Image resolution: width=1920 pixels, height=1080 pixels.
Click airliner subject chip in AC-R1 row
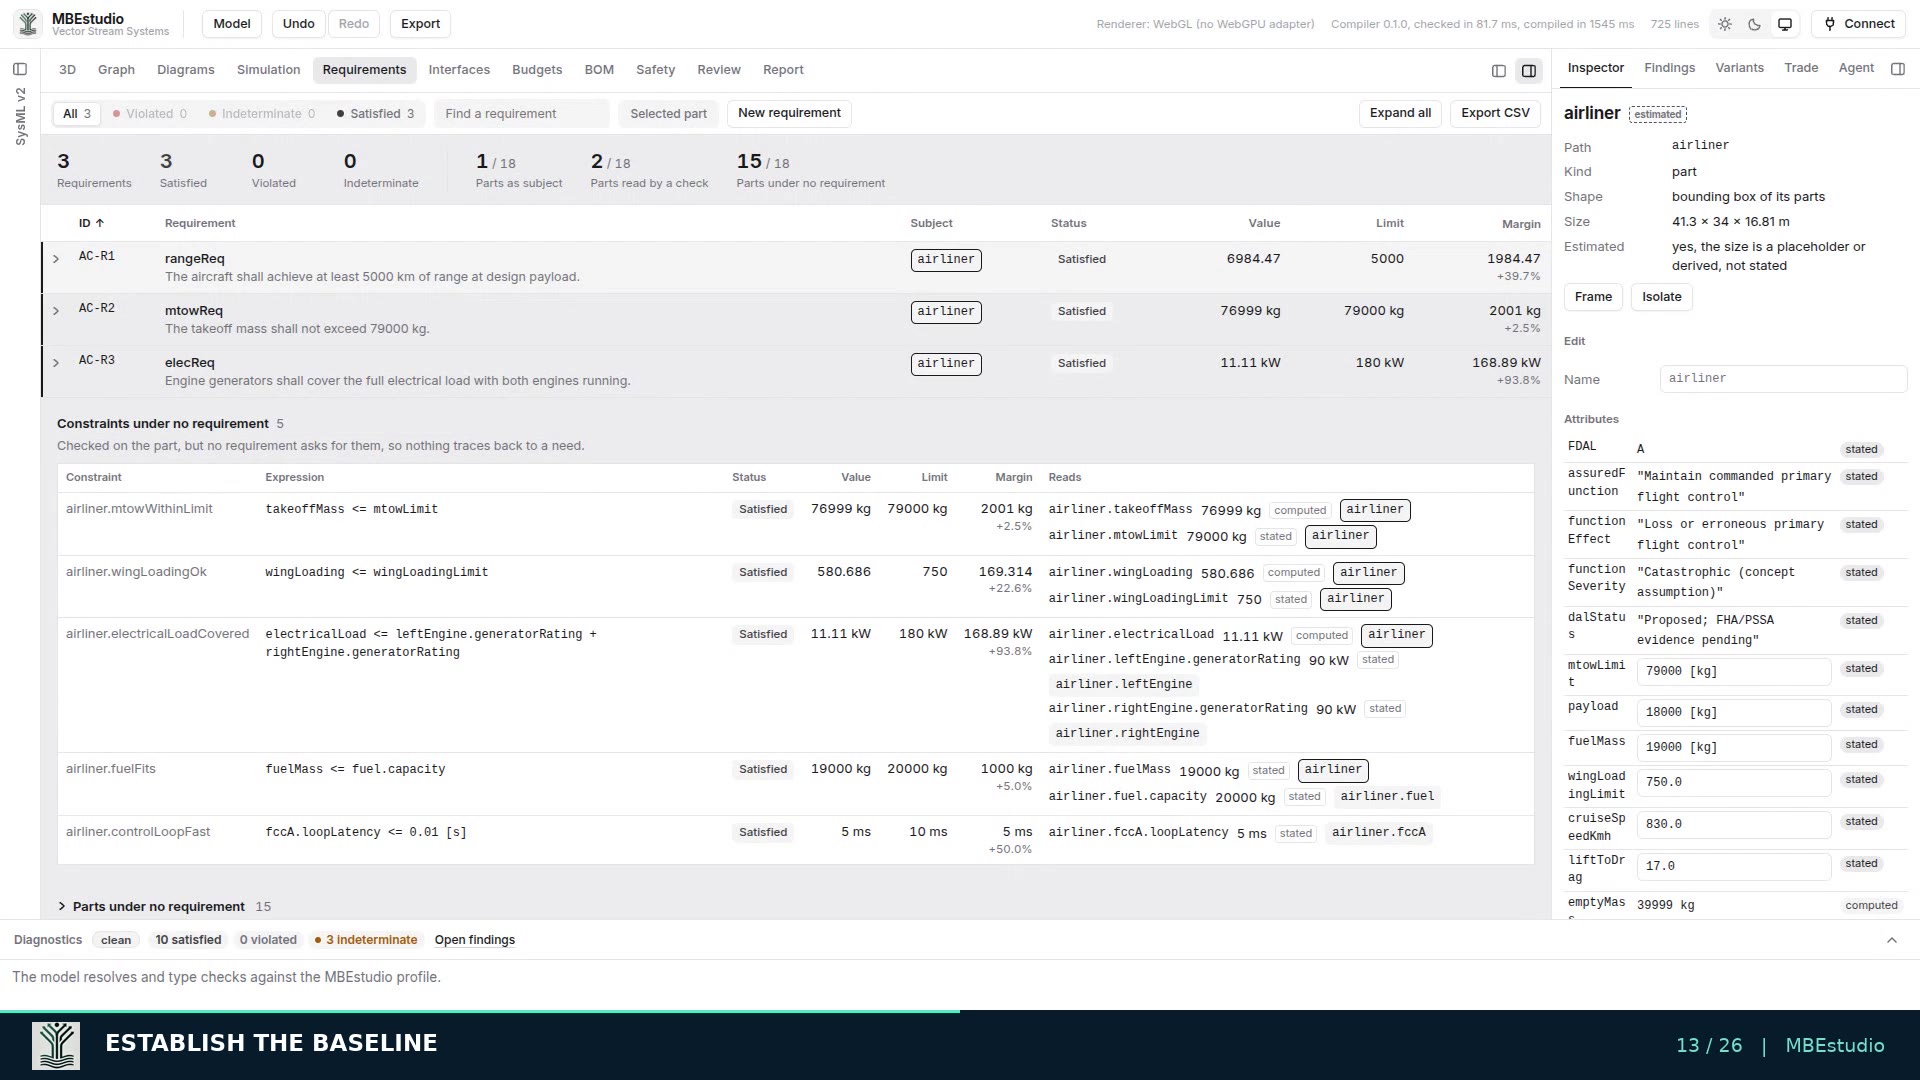pos(946,260)
